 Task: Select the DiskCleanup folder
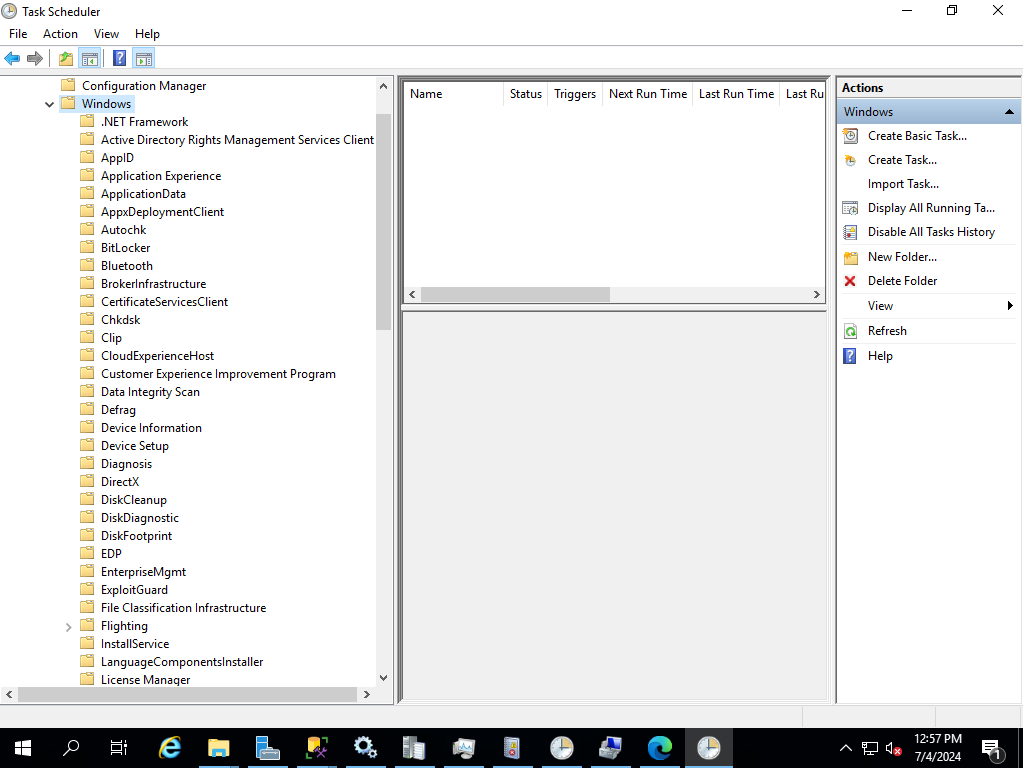point(134,500)
